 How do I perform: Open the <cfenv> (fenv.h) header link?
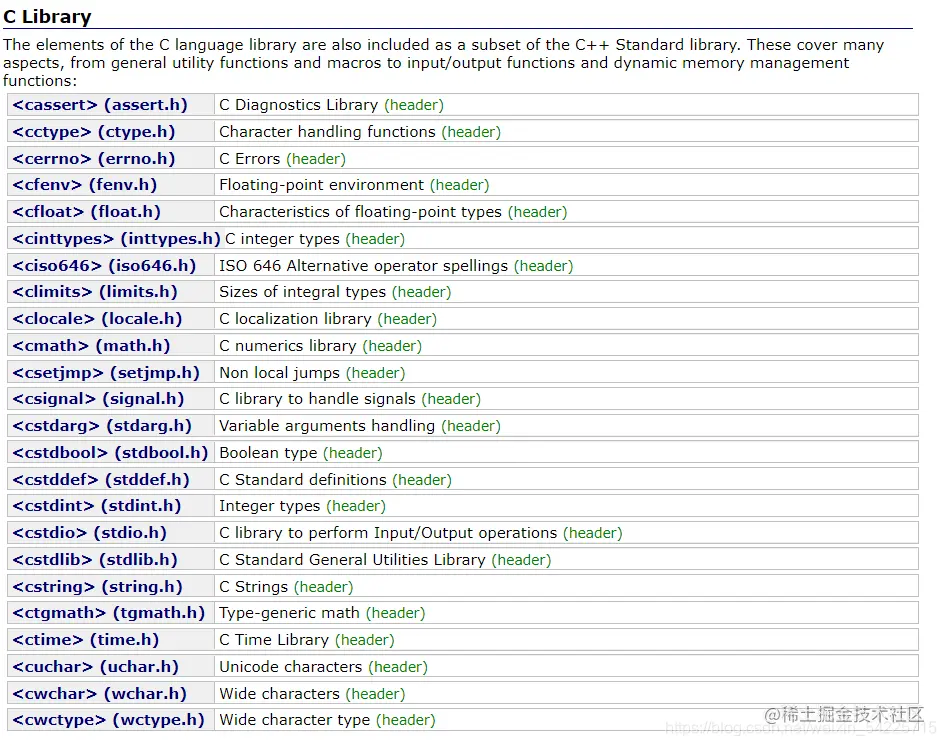[x=84, y=185]
